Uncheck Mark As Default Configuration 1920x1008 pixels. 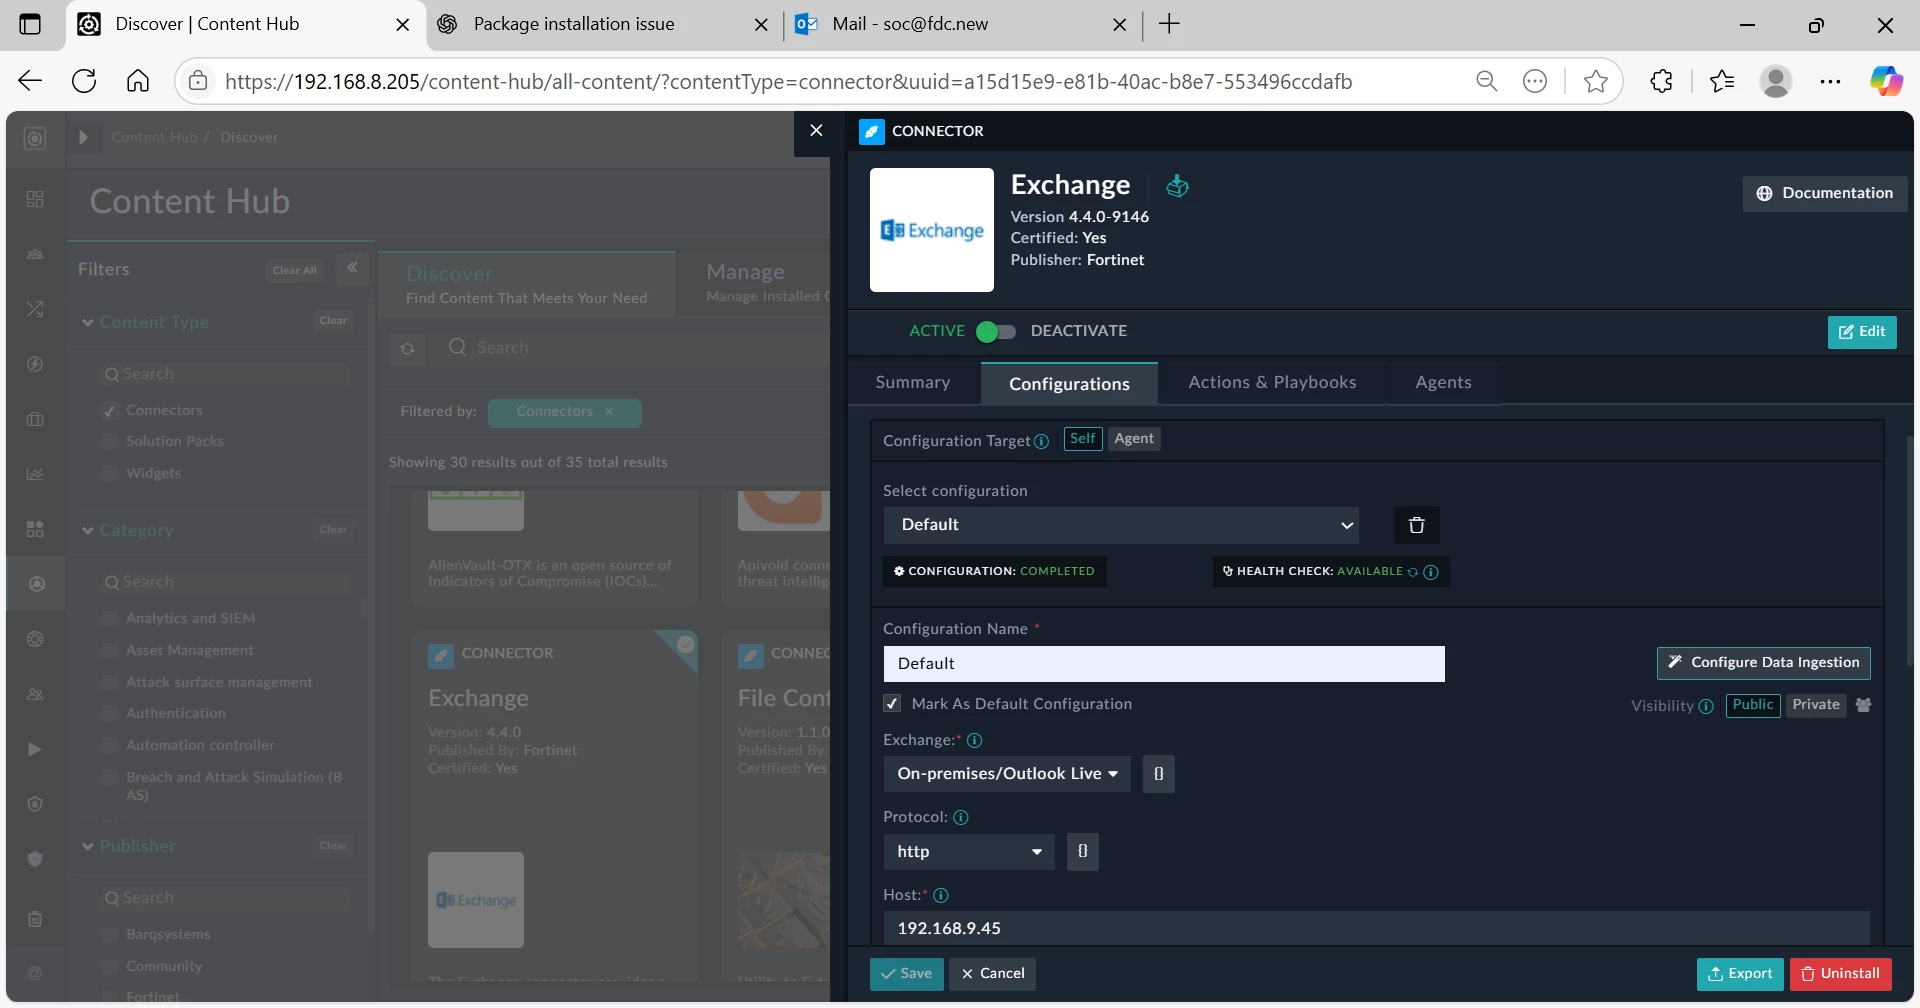pos(892,704)
